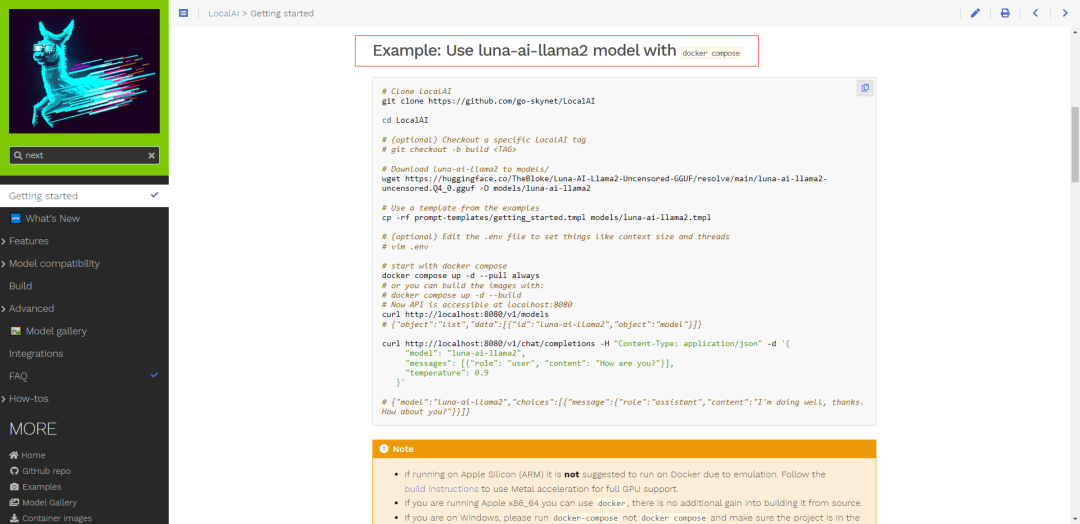The width and height of the screenshot is (1080, 524).
Task: Click the print page icon
Action: 1005,13
